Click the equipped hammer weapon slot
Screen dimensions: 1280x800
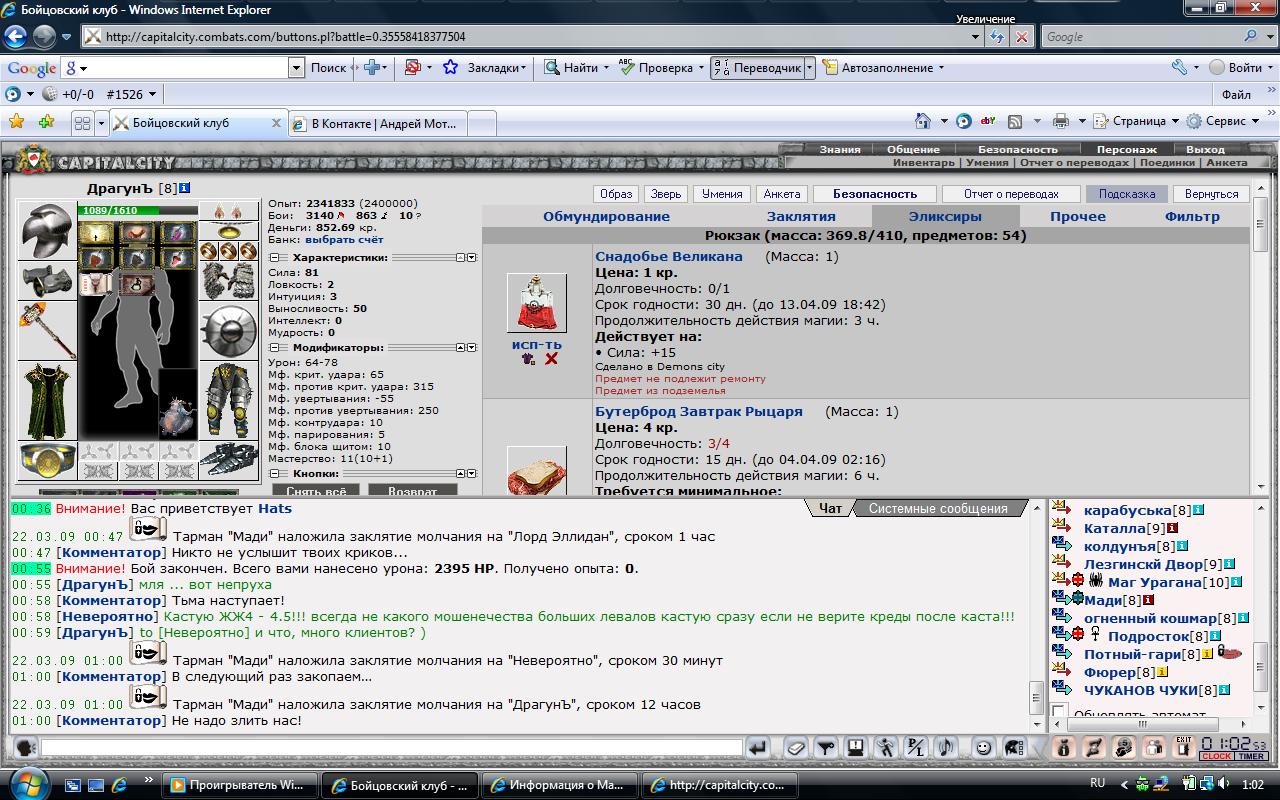coord(47,330)
